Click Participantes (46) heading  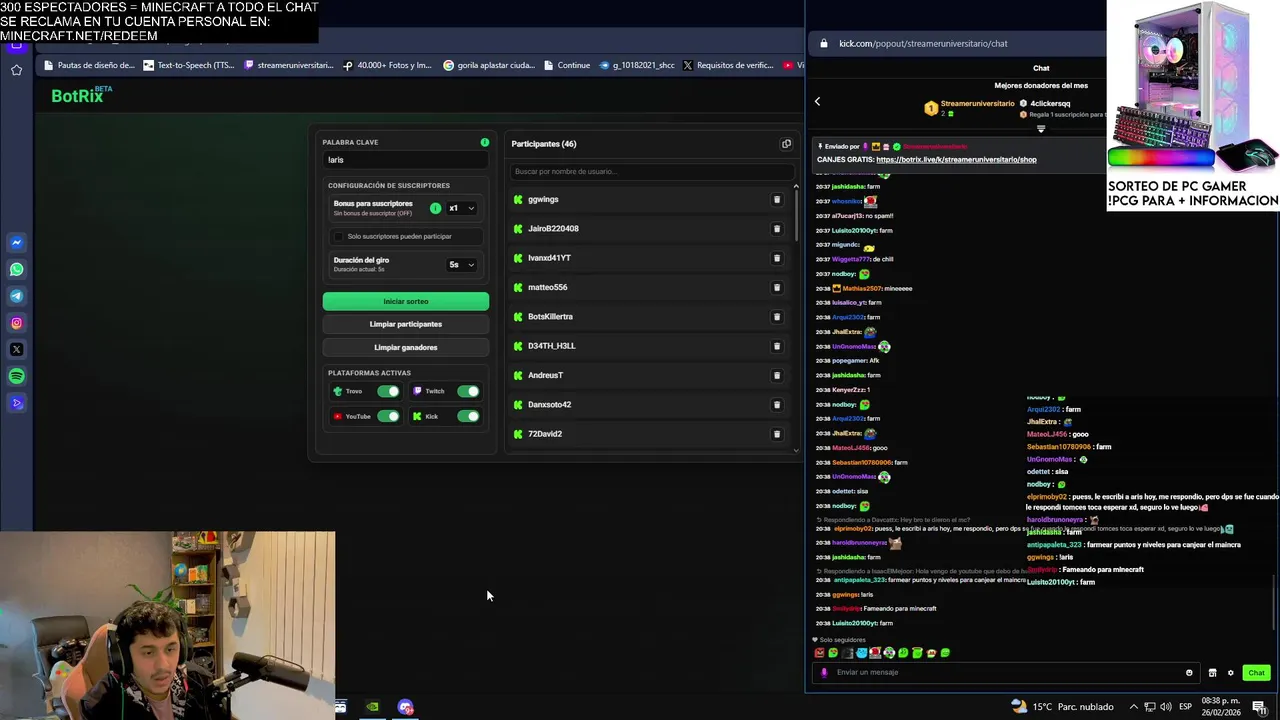tap(544, 144)
